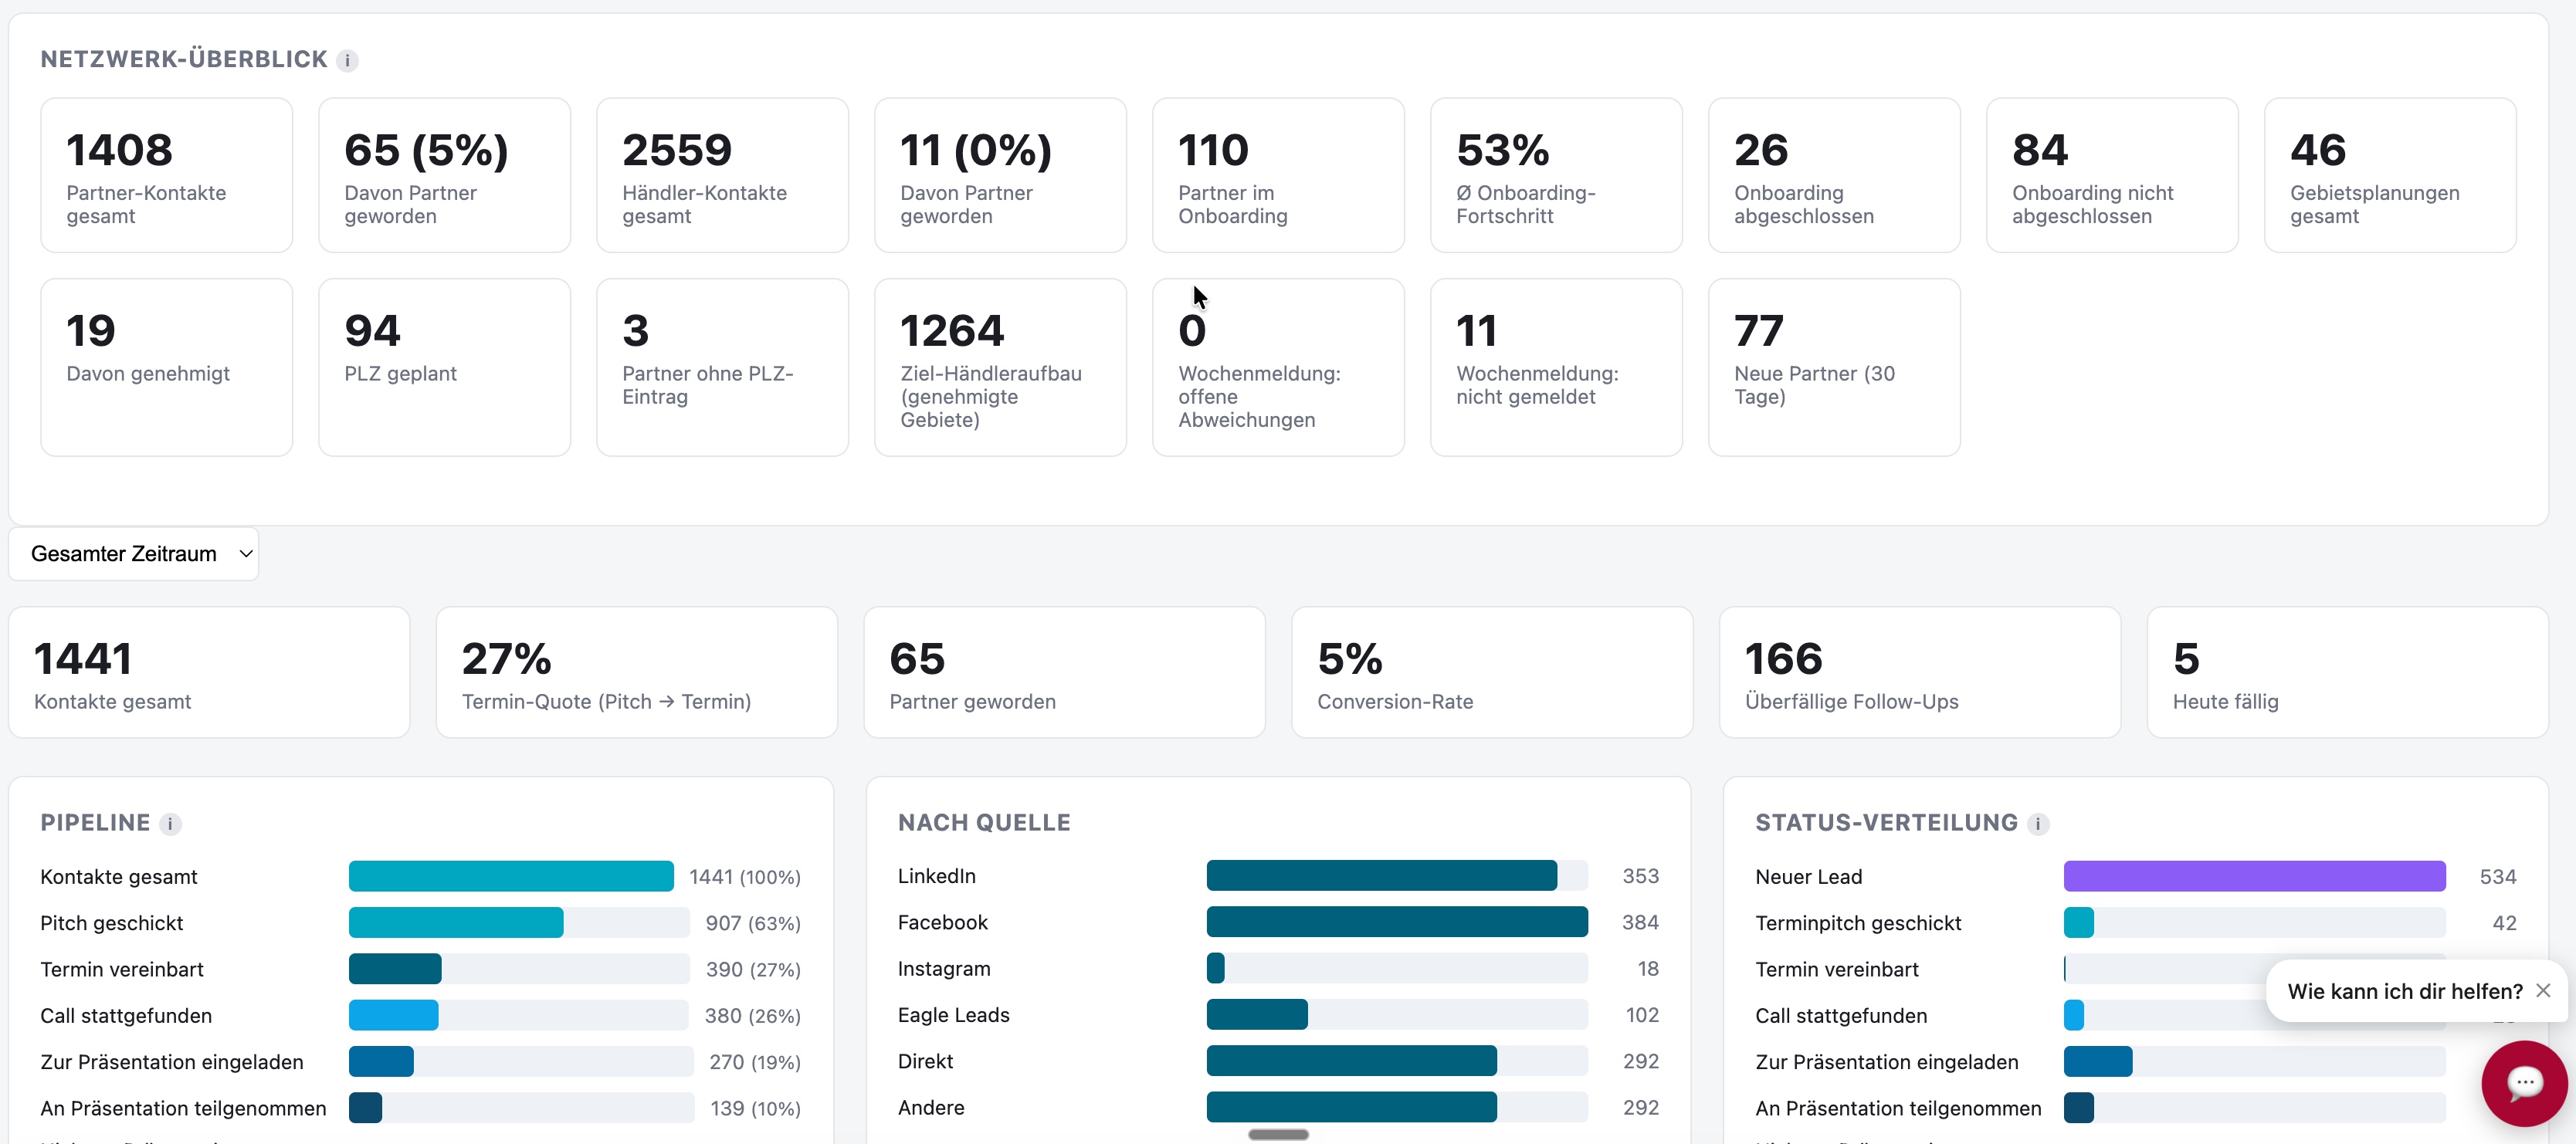Click the horizontal scrollbar handle at bottom
The width and height of the screenshot is (2576, 1144).
tap(1278, 1134)
